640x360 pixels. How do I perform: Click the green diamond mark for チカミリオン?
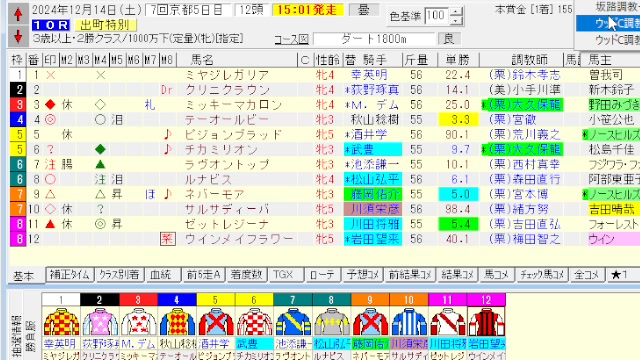(100, 149)
